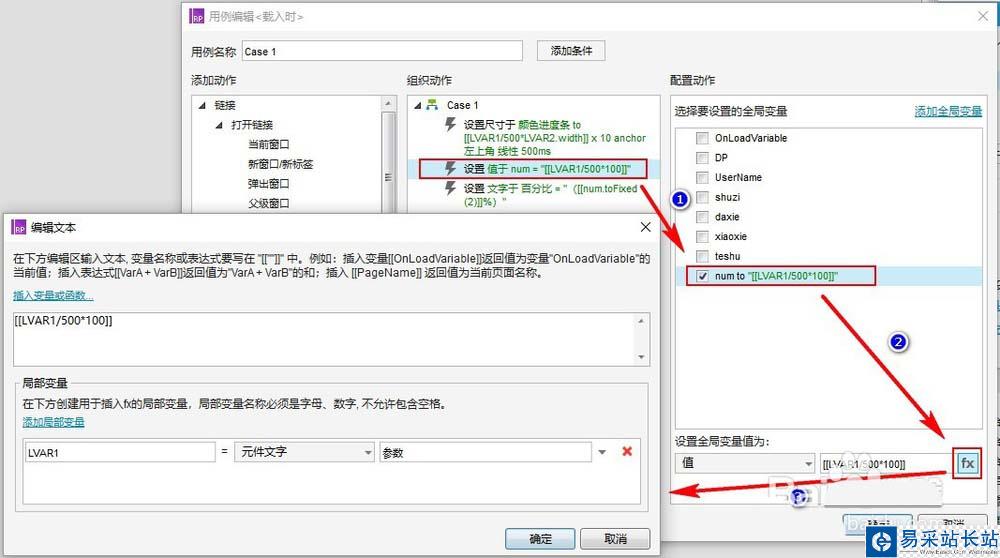This screenshot has height=558, width=1000.
Task: Click the RP icon in 用例编辑 title bar
Action: 197,16
